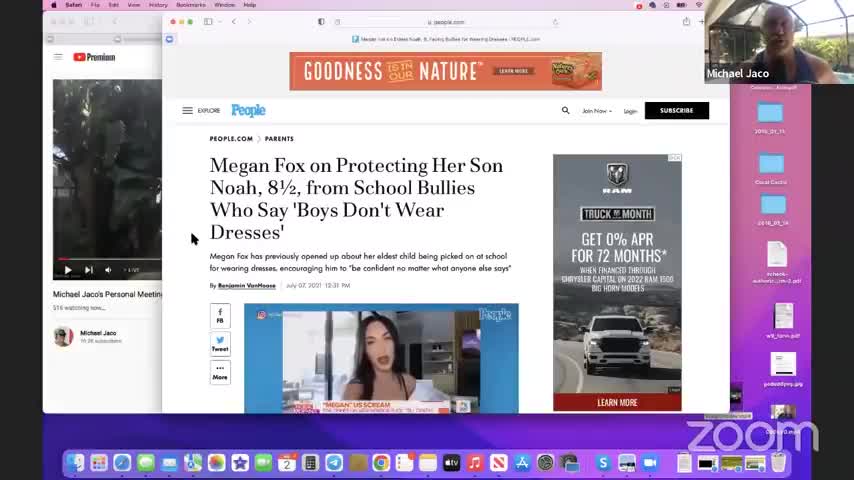The width and height of the screenshot is (854, 480).
Task: Open the PARENTS breadcrumb link
Action: click(x=279, y=139)
